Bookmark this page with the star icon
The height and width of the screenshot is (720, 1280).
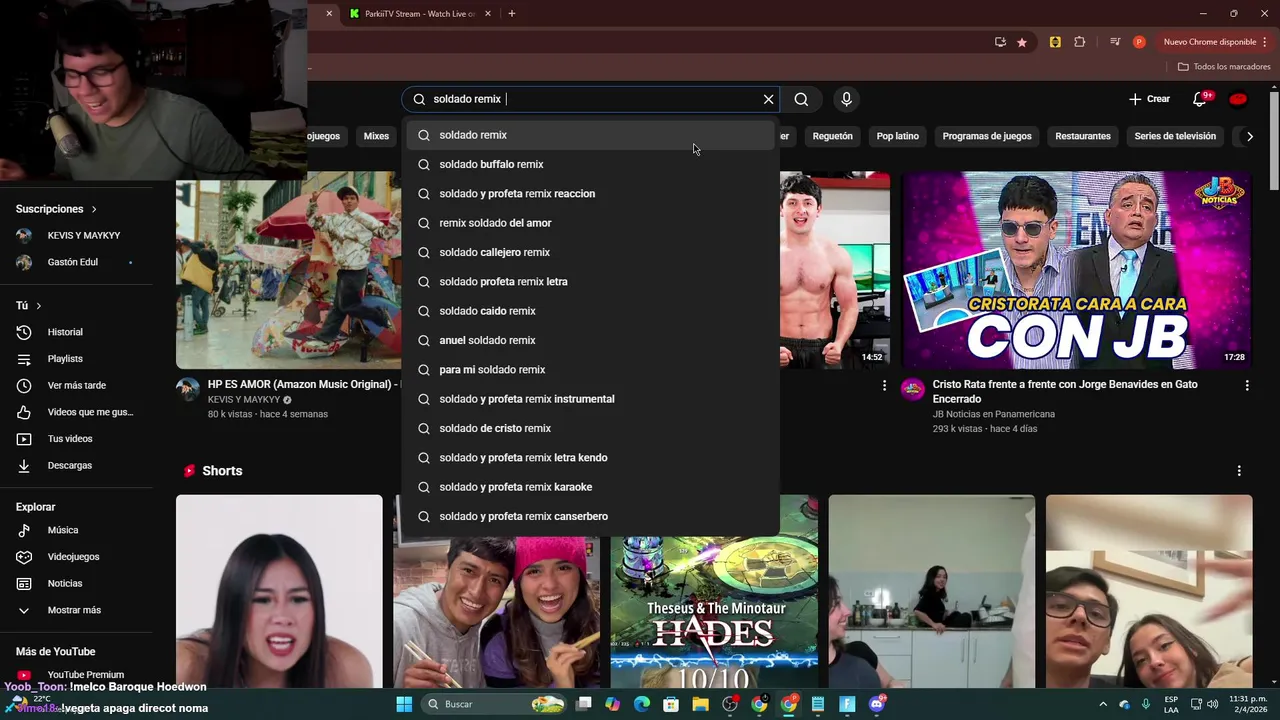[x=1022, y=42]
